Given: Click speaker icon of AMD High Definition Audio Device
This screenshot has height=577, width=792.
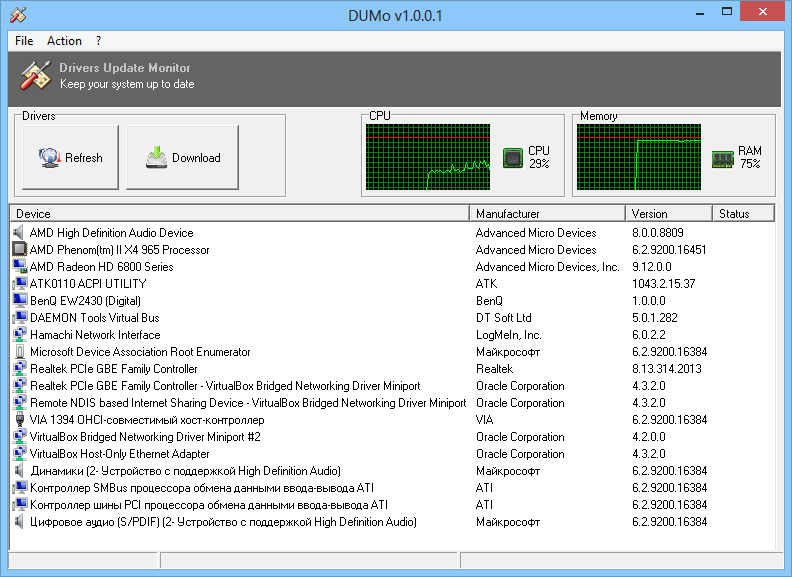Looking at the screenshot, I should click(19, 232).
